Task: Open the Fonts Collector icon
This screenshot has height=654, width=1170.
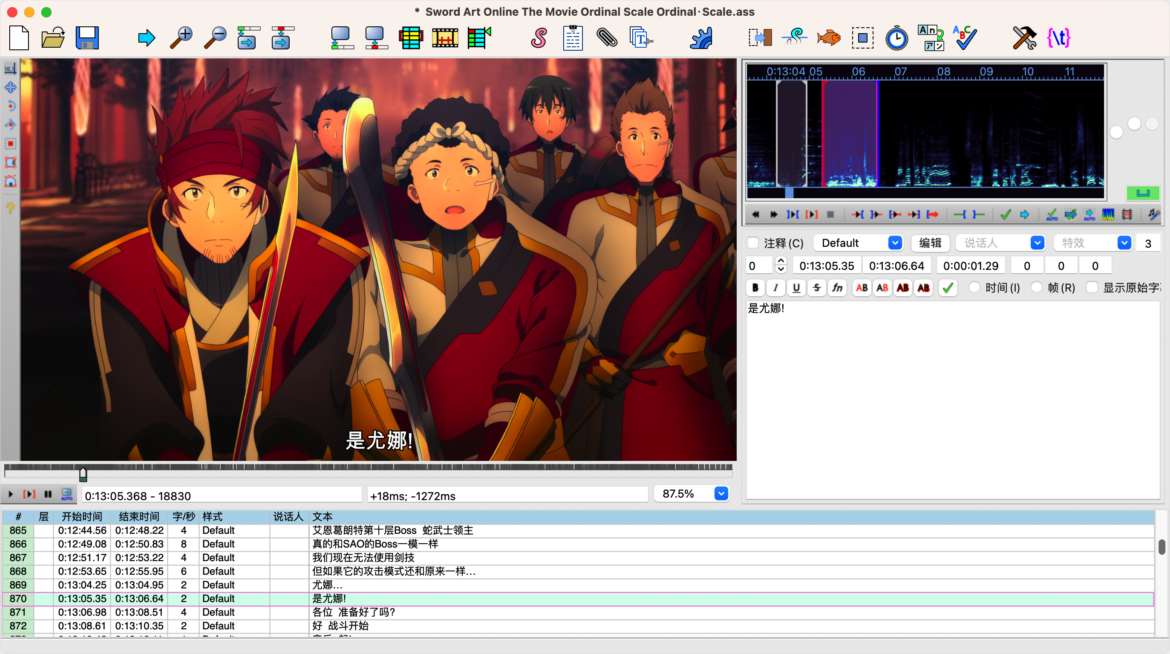Action: click(x=641, y=37)
